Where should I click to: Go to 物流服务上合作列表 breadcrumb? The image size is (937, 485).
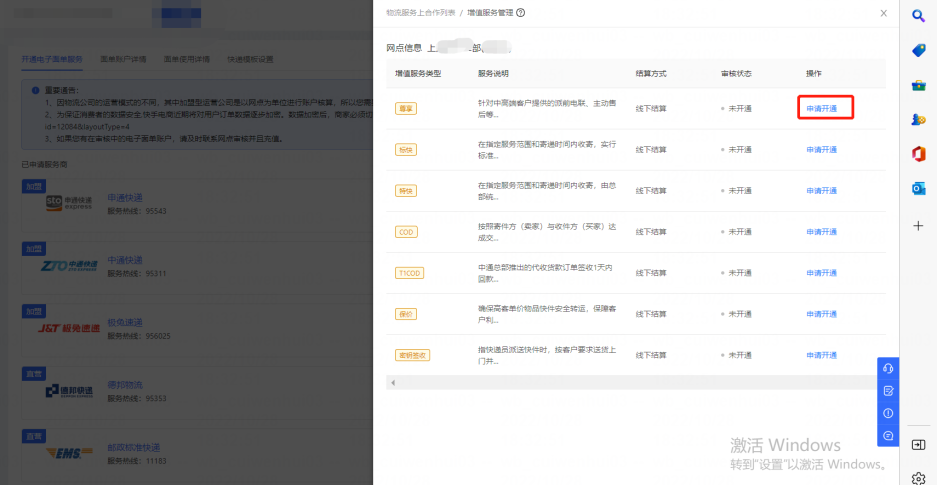coord(420,13)
